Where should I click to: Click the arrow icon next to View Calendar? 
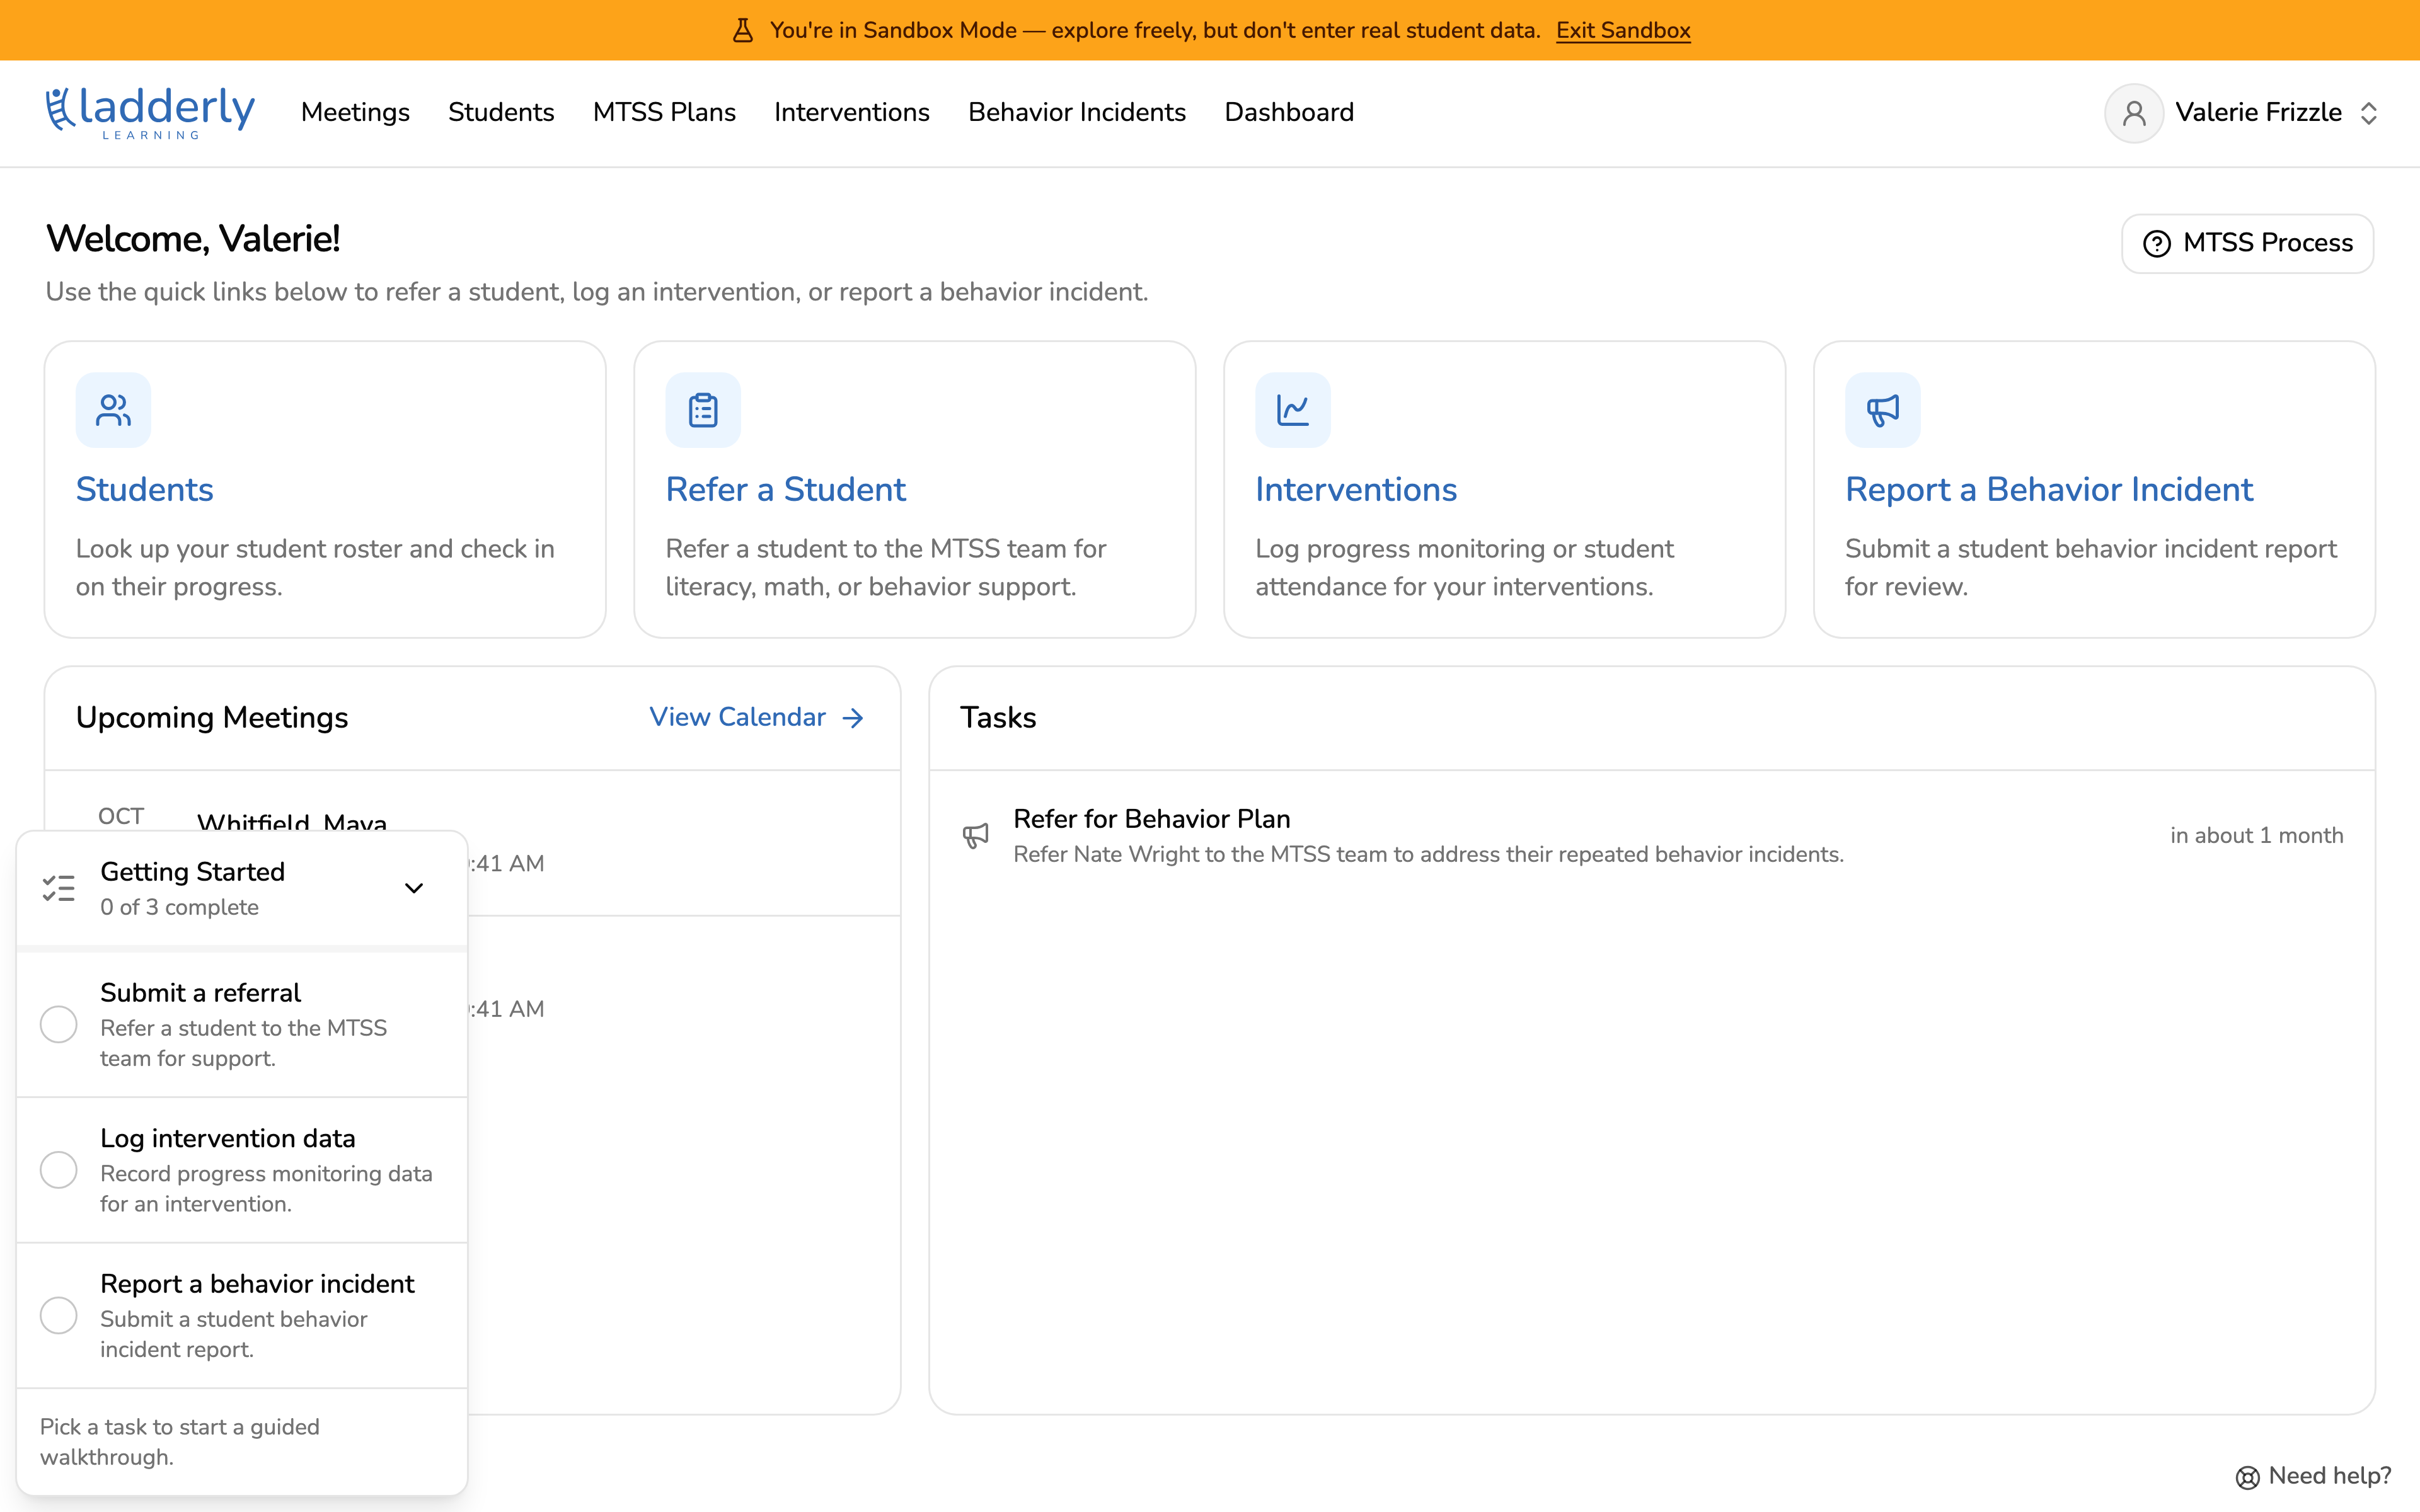[853, 718]
